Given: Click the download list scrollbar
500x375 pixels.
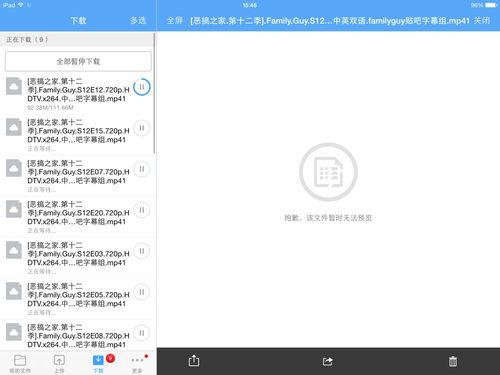Looking at the screenshot, I should tap(154, 93).
